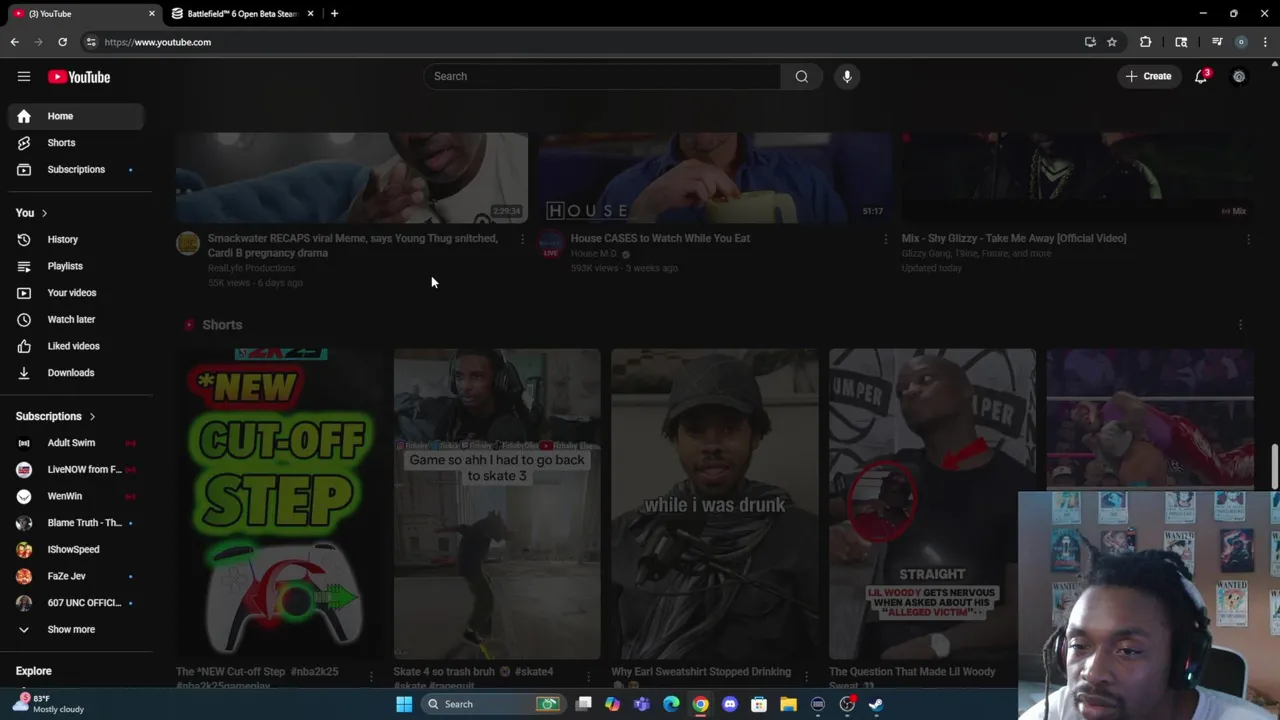
Task: Open Chrome three-dot menu
Action: [1265, 42]
